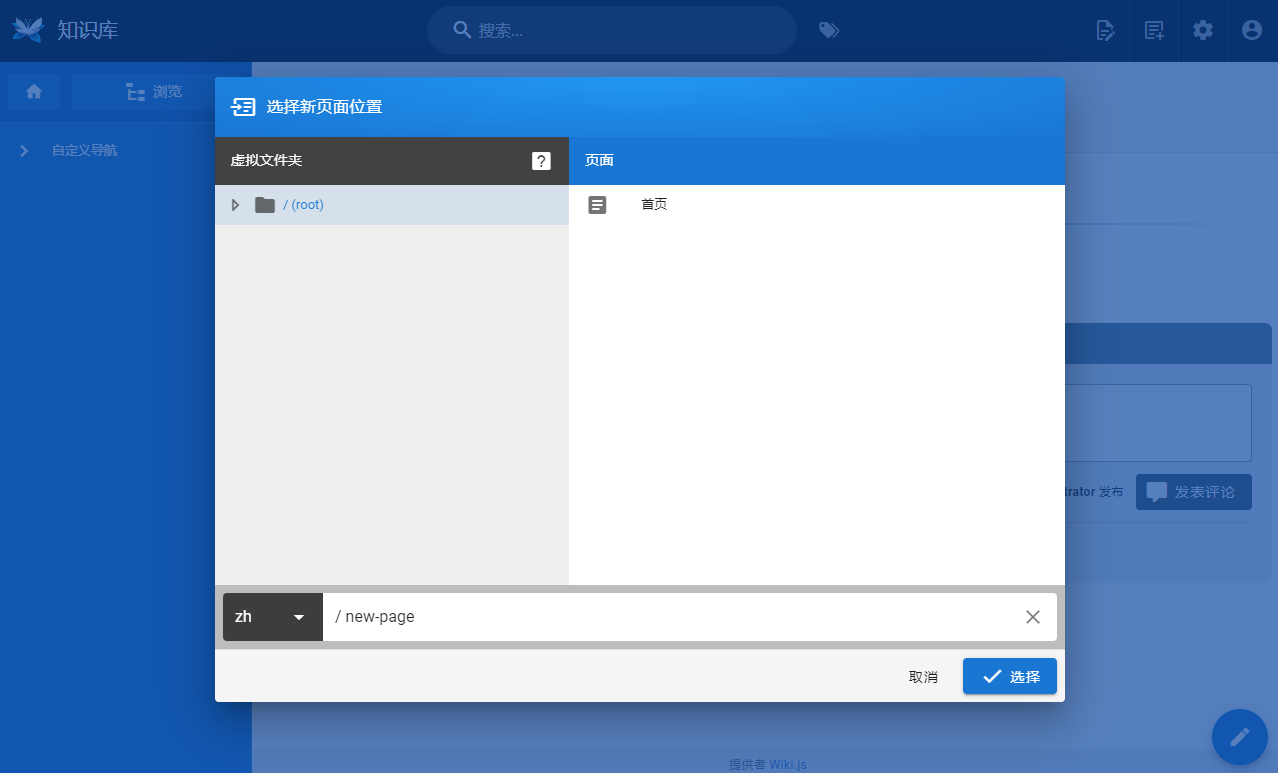Click the 取消 cancel button
Viewport: 1278px width, 773px height.
(923, 677)
